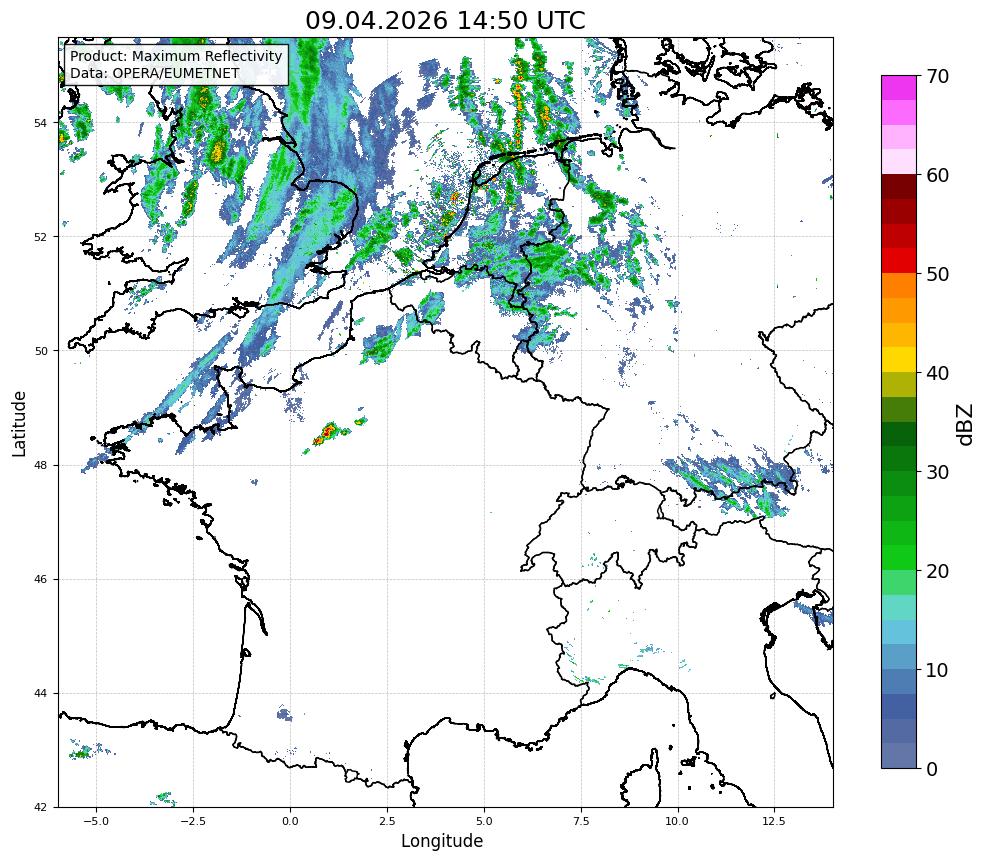The width and height of the screenshot is (985, 860).
Task: Pick the slate blue swatch just above 0
Action: pos(899,756)
